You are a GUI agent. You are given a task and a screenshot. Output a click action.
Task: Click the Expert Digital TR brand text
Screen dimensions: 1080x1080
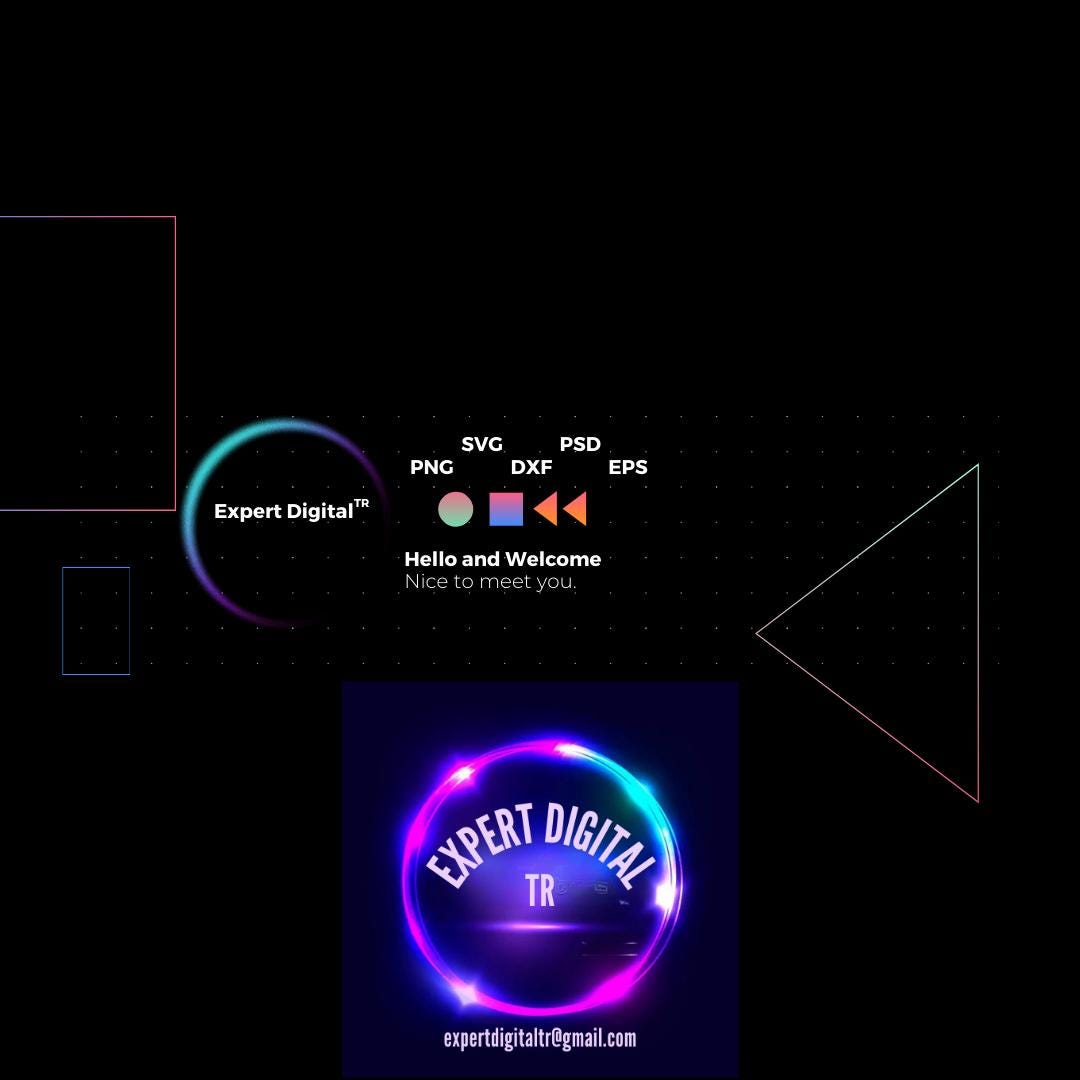[291, 510]
